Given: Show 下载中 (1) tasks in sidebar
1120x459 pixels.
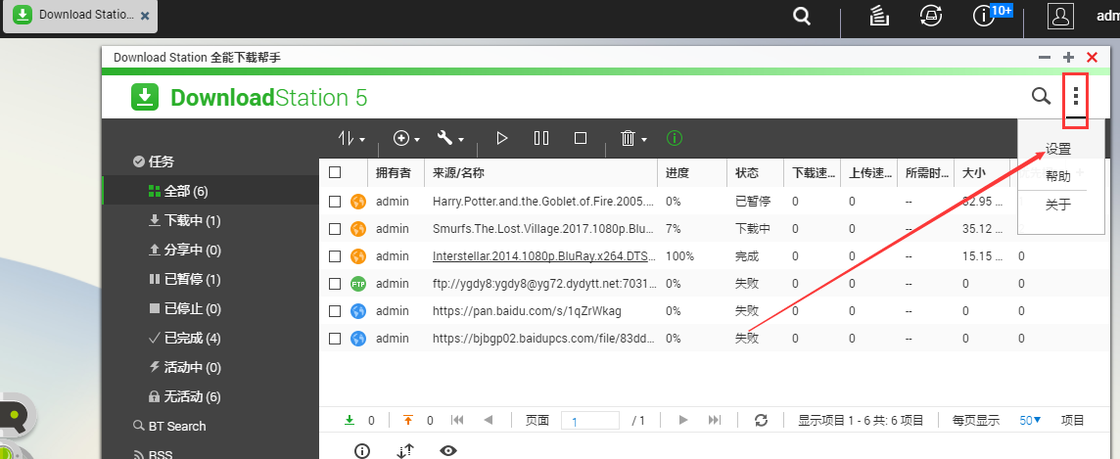Looking at the screenshot, I should [x=184, y=220].
